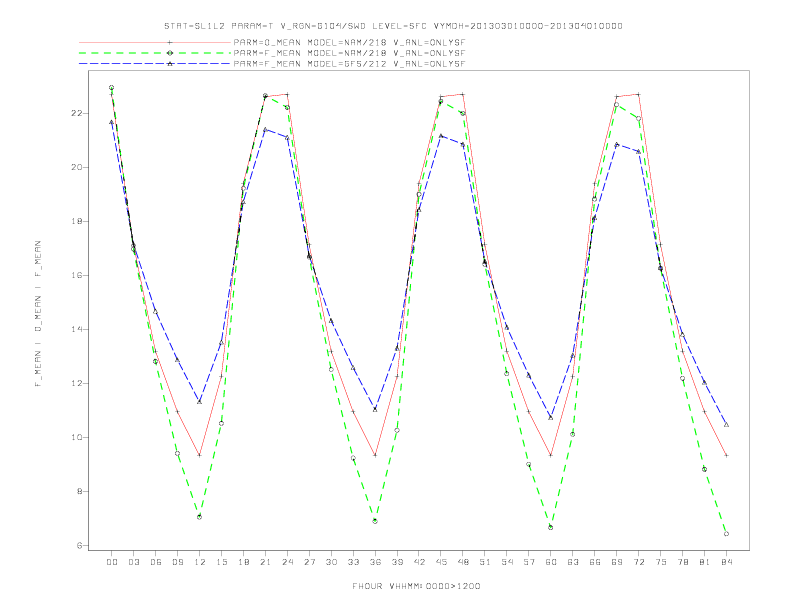
Task: Click x-axis forecast hour label 39
Action: [x=397, y=562]
